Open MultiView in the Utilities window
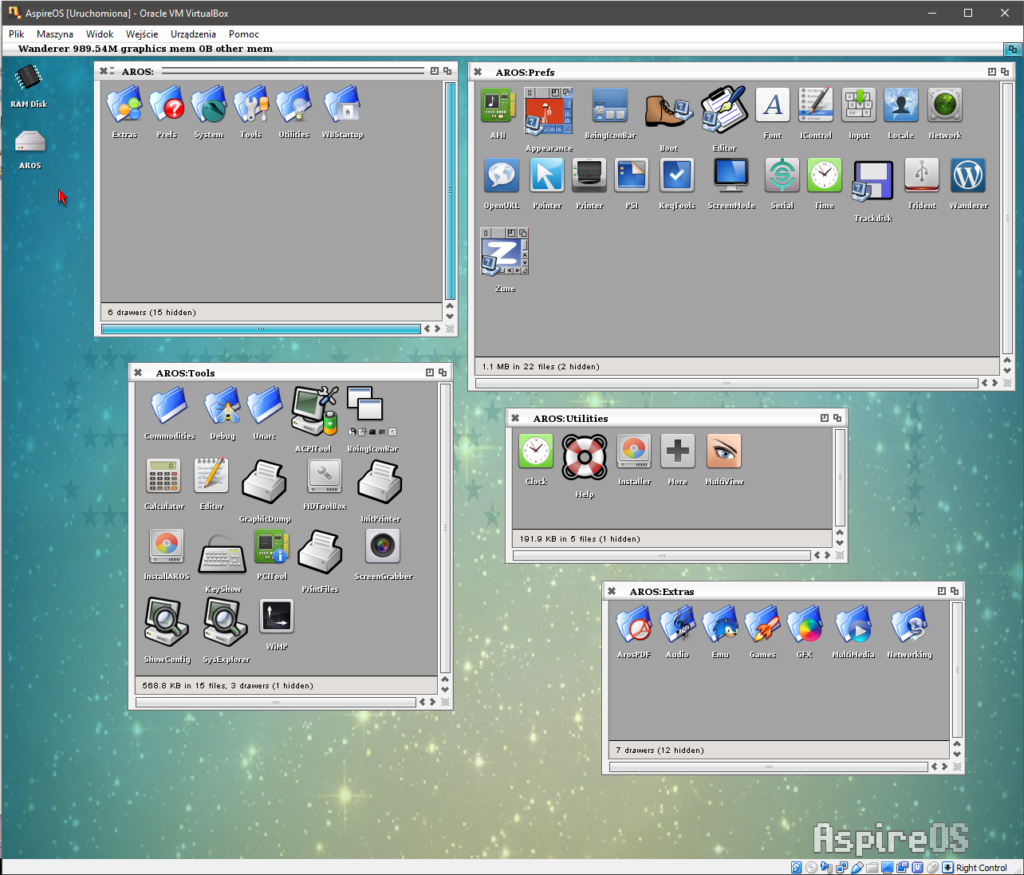Screen dimensions: 1024x875 pyautogui.click(x=723, y=453)
